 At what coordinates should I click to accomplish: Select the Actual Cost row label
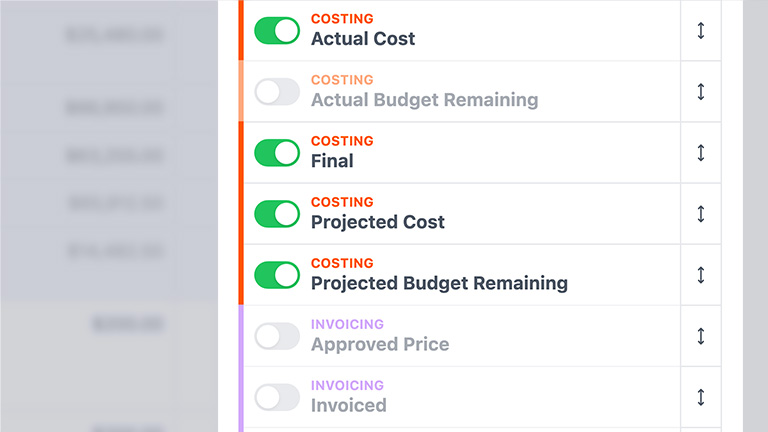[363, 39]
